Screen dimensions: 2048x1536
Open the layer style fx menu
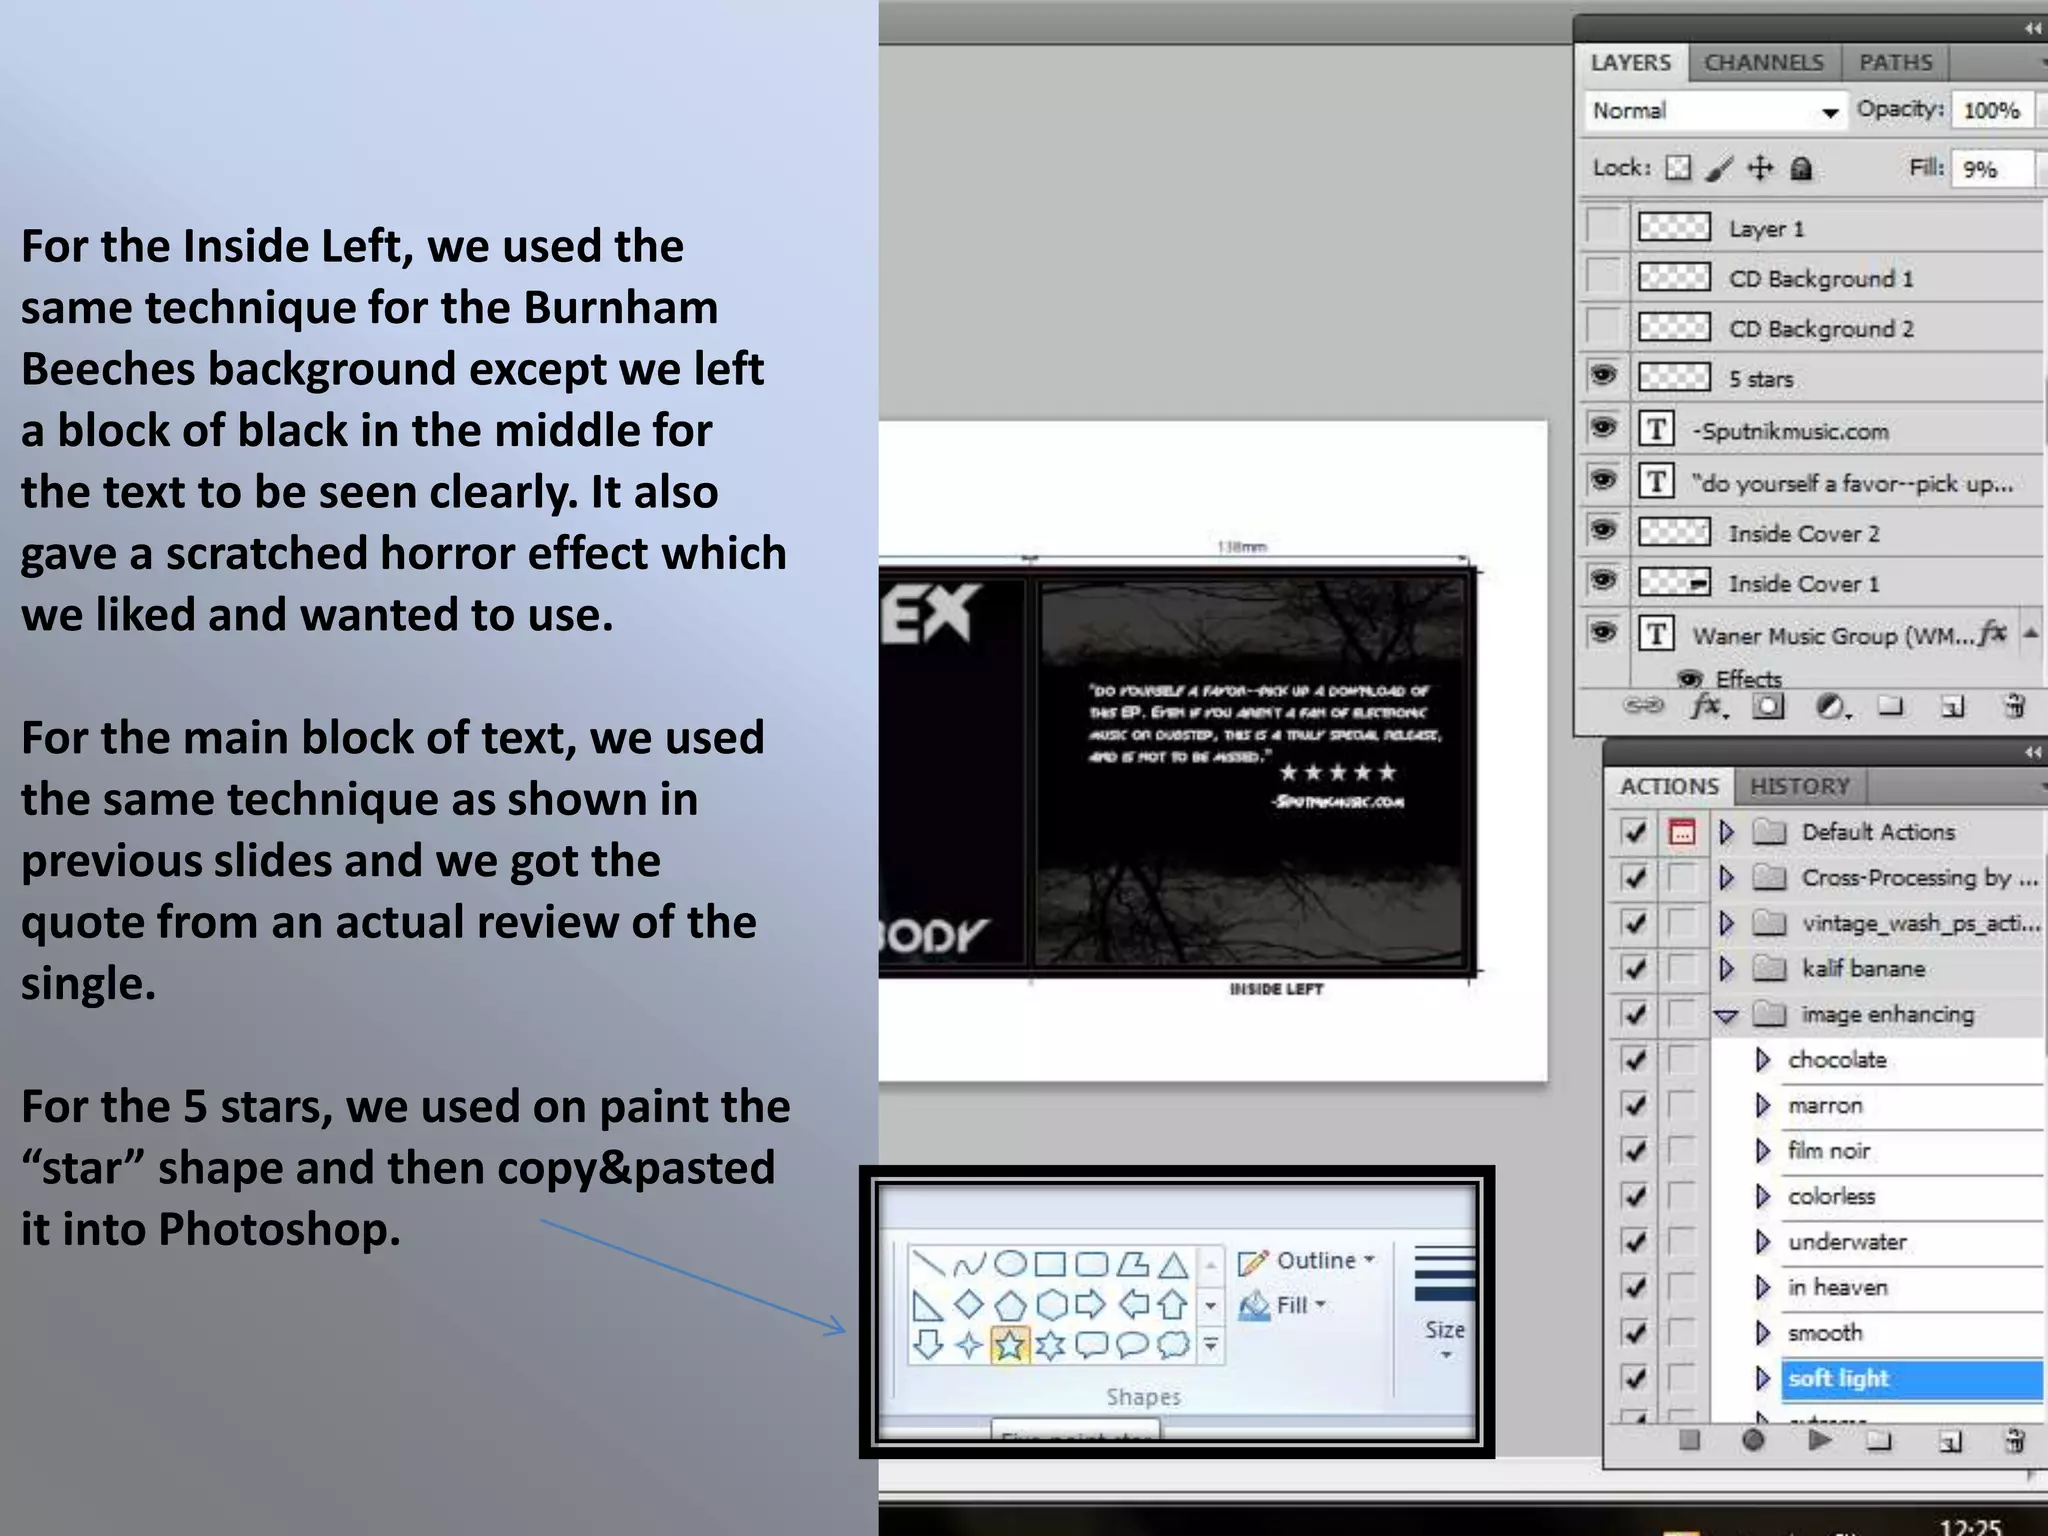pos(1707,706)
